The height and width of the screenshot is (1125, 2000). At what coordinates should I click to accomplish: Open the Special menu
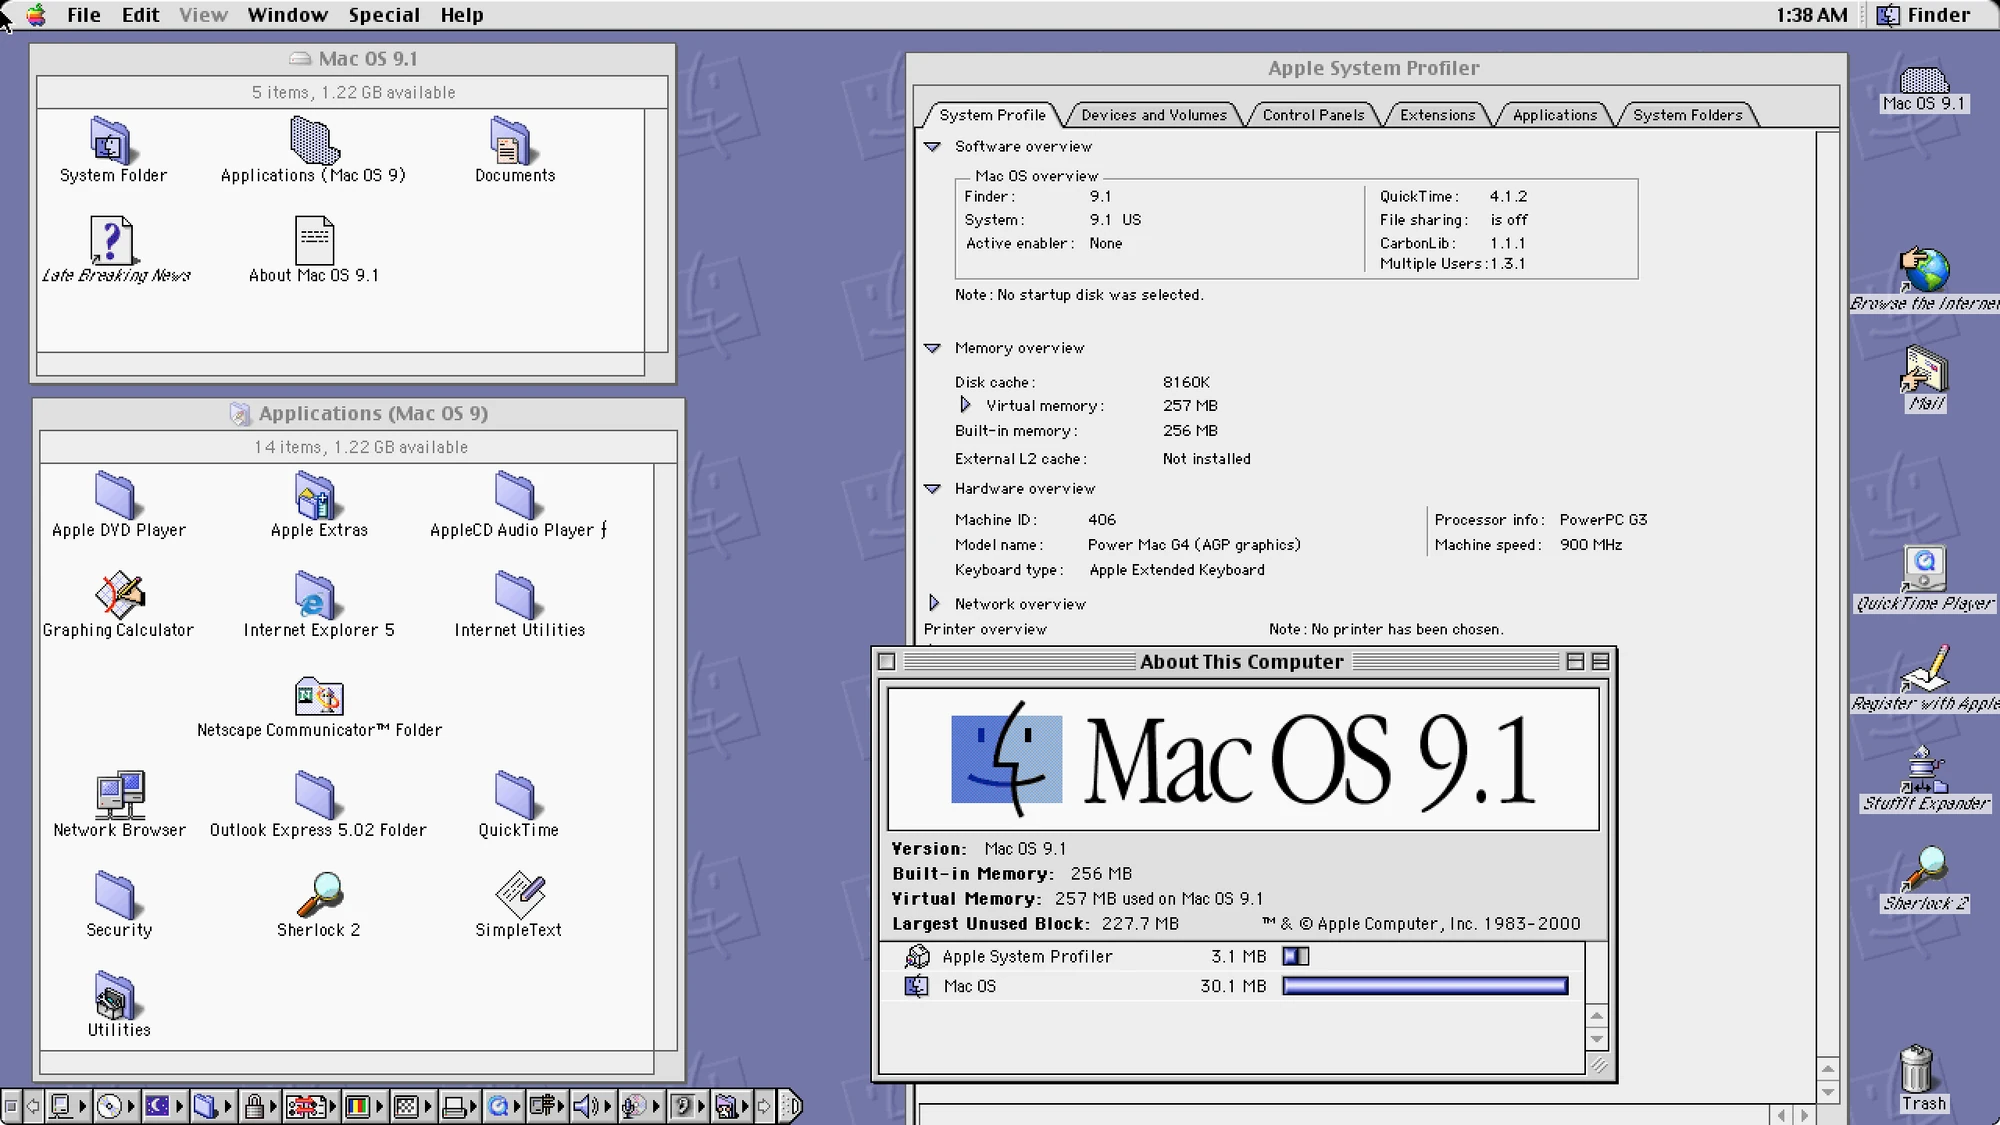click(x=384, y=15)
